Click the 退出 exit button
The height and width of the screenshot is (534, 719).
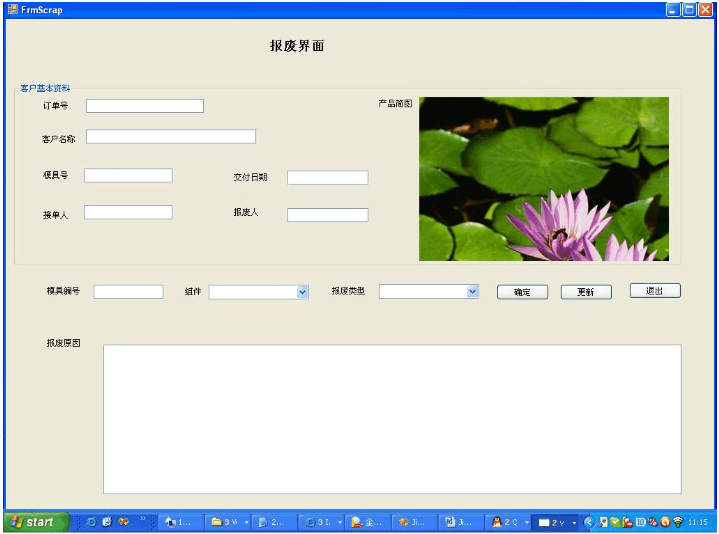[655, 291]
